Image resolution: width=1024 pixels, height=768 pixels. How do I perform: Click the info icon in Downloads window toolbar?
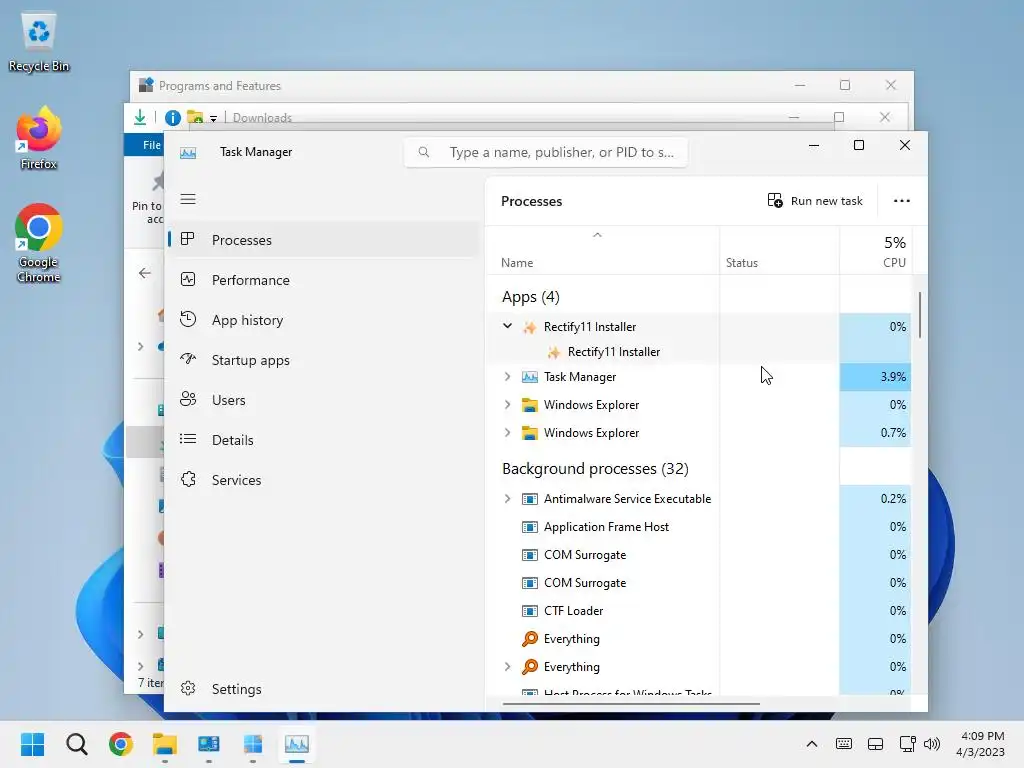pos(172,118)
